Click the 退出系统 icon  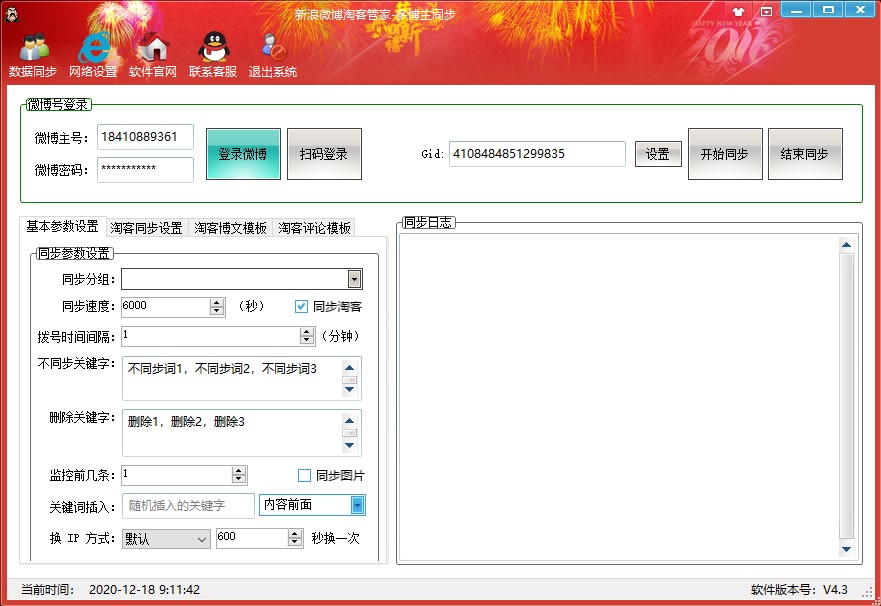tap(273, 55)
